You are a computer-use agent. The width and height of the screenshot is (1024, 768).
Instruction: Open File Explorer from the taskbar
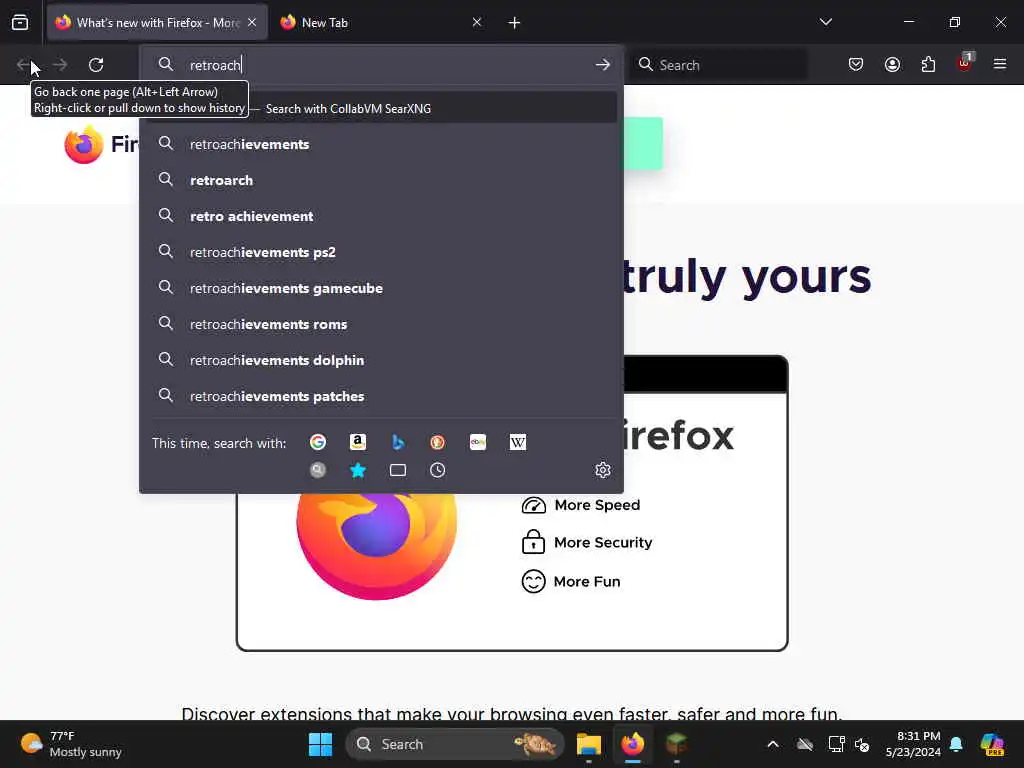click(x=588, y=744)
